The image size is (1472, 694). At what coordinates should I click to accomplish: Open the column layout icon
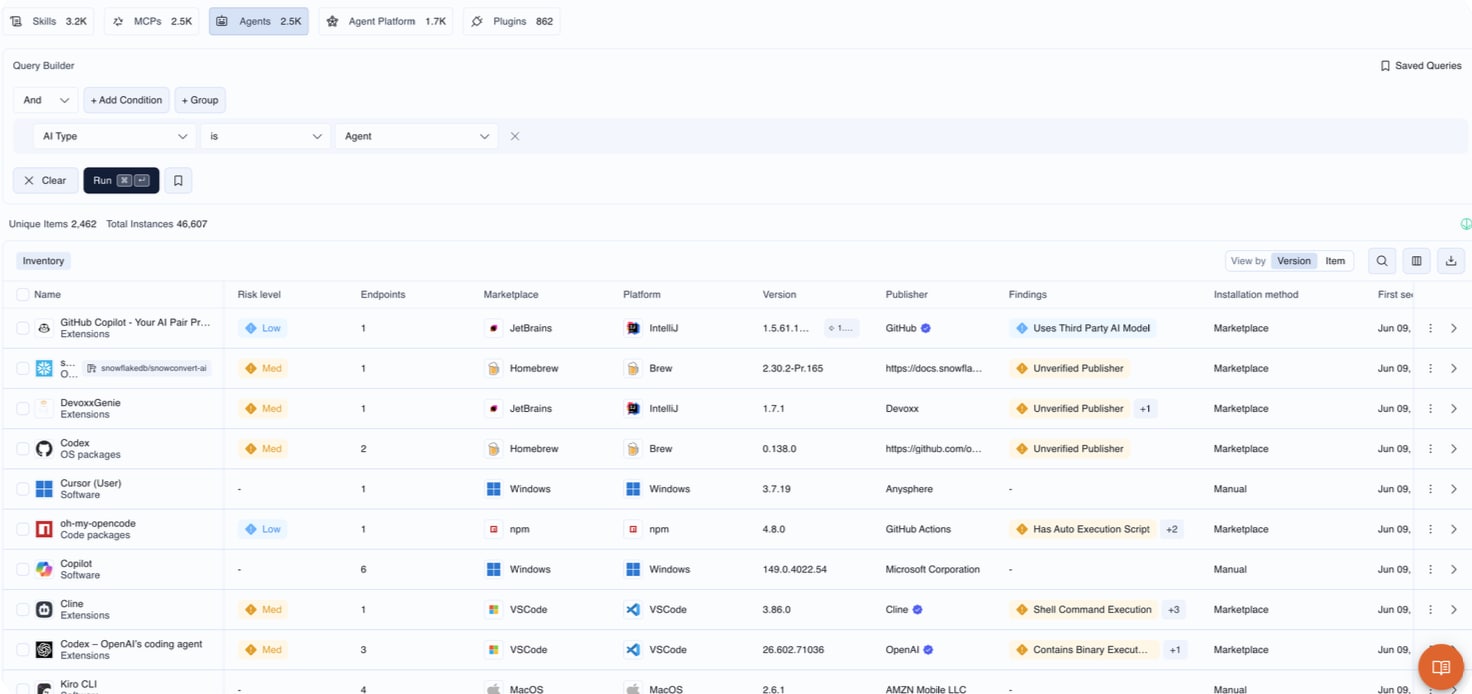click(x=1416, y=261)
